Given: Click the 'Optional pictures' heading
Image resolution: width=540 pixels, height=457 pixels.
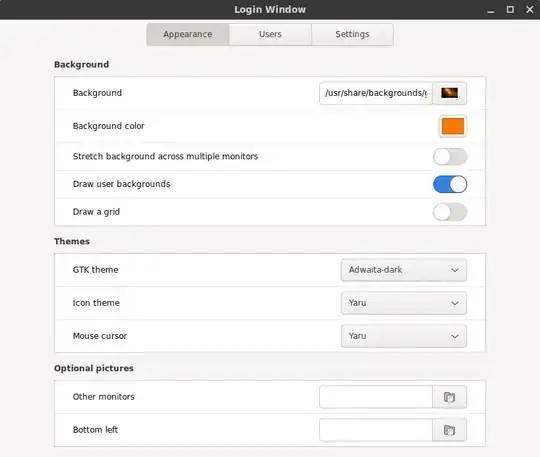Looking at the screenshot, I should tap(94, 368).
